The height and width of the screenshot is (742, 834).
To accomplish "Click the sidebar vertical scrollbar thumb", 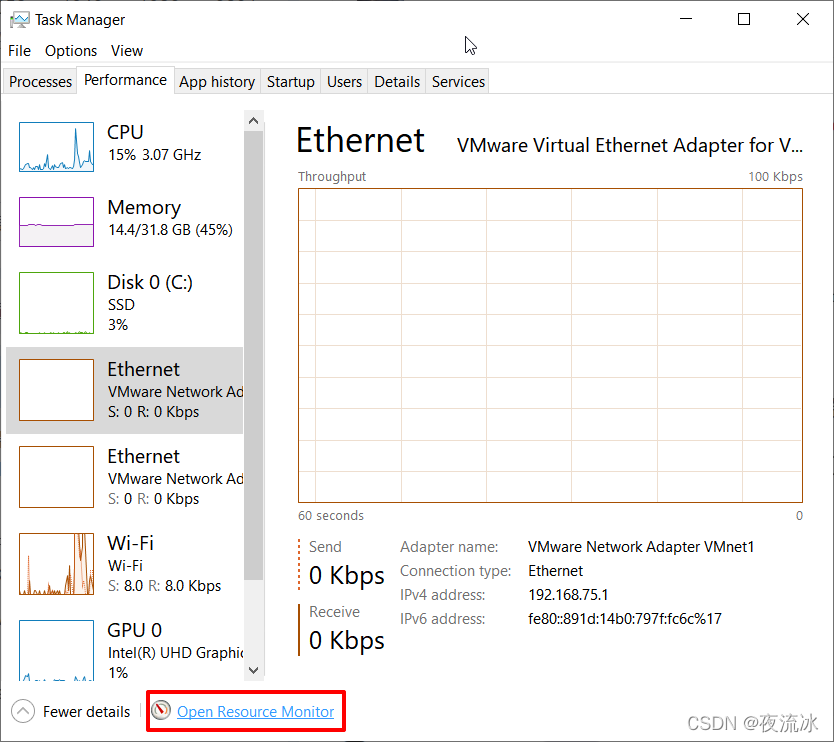I will click(254, 355).
